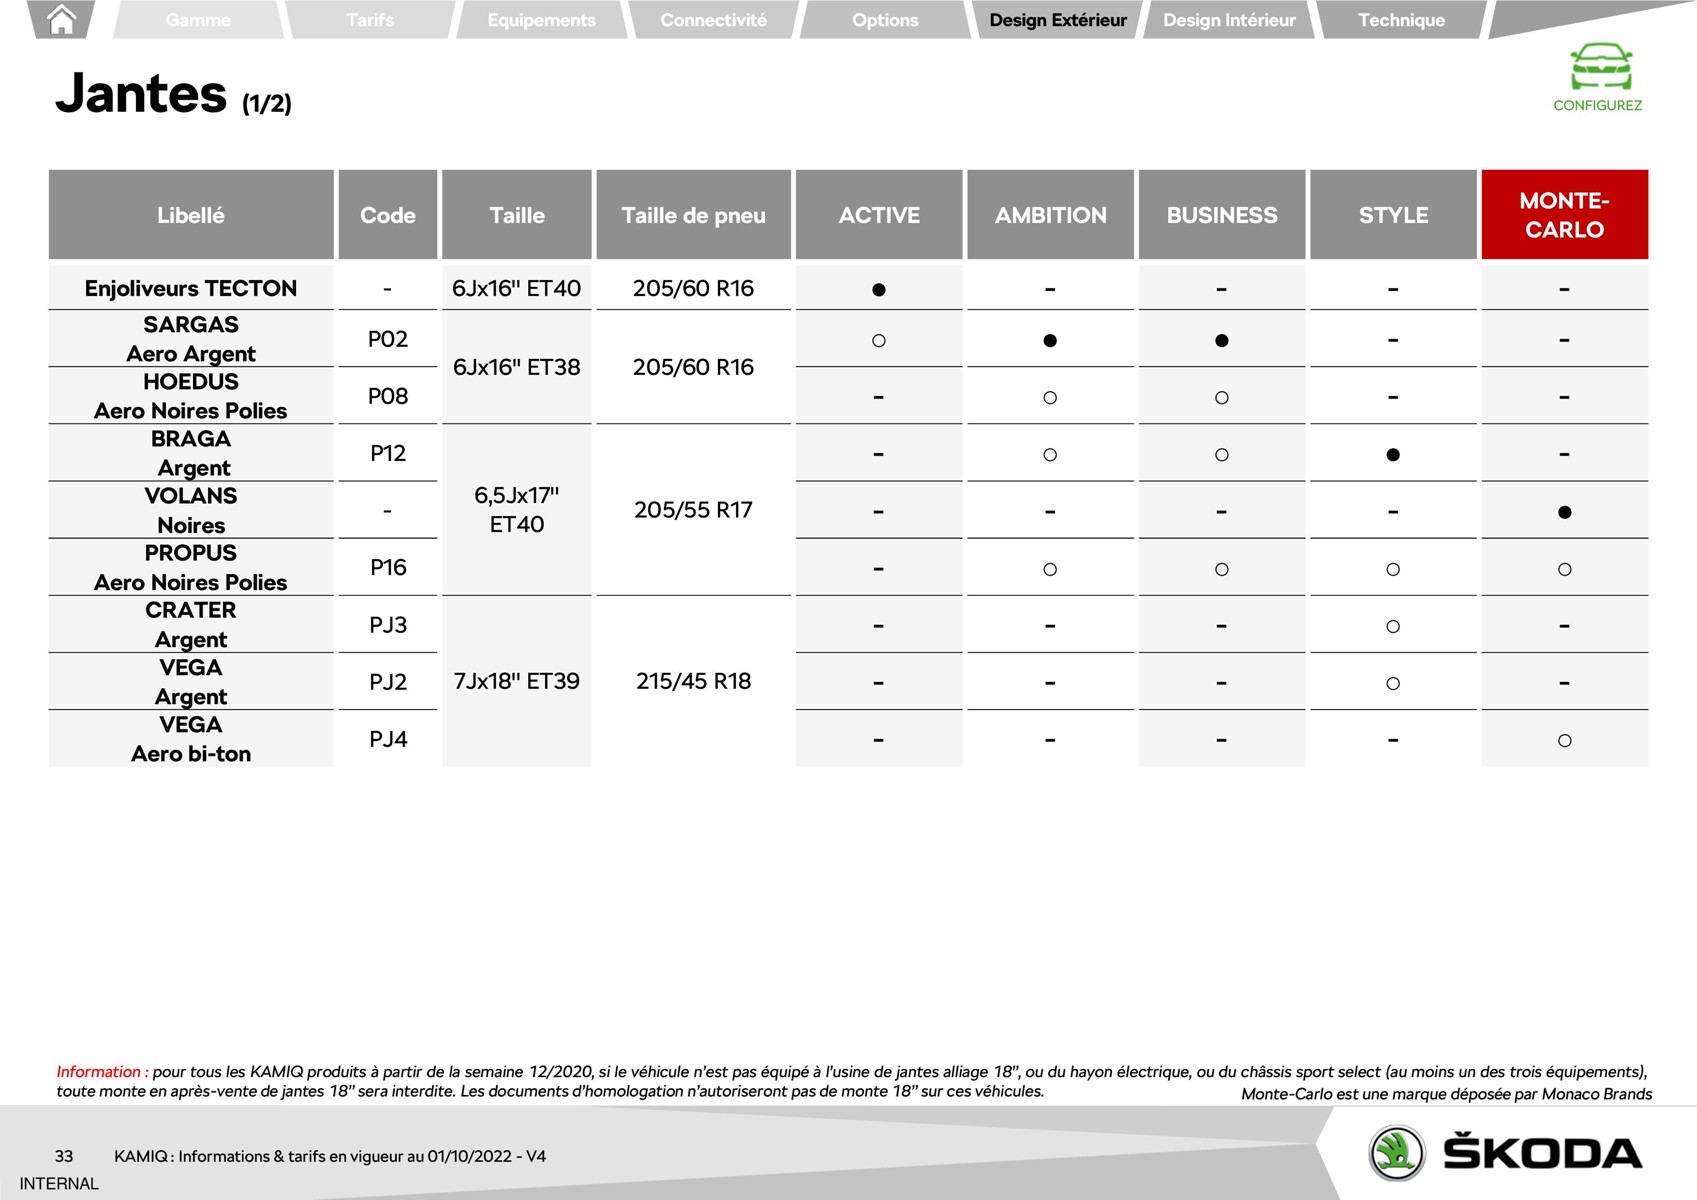Click filled dot for VOLANS under MONTE-CARLO
This screenshot has width=1697, height=1200.
pos(1565,512)
